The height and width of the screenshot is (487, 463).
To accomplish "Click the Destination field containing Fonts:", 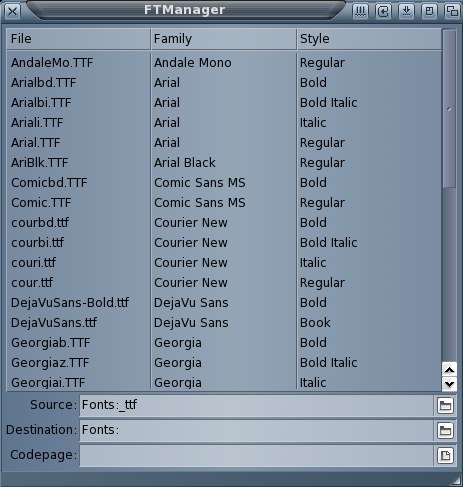I will (x=256, y=430).
